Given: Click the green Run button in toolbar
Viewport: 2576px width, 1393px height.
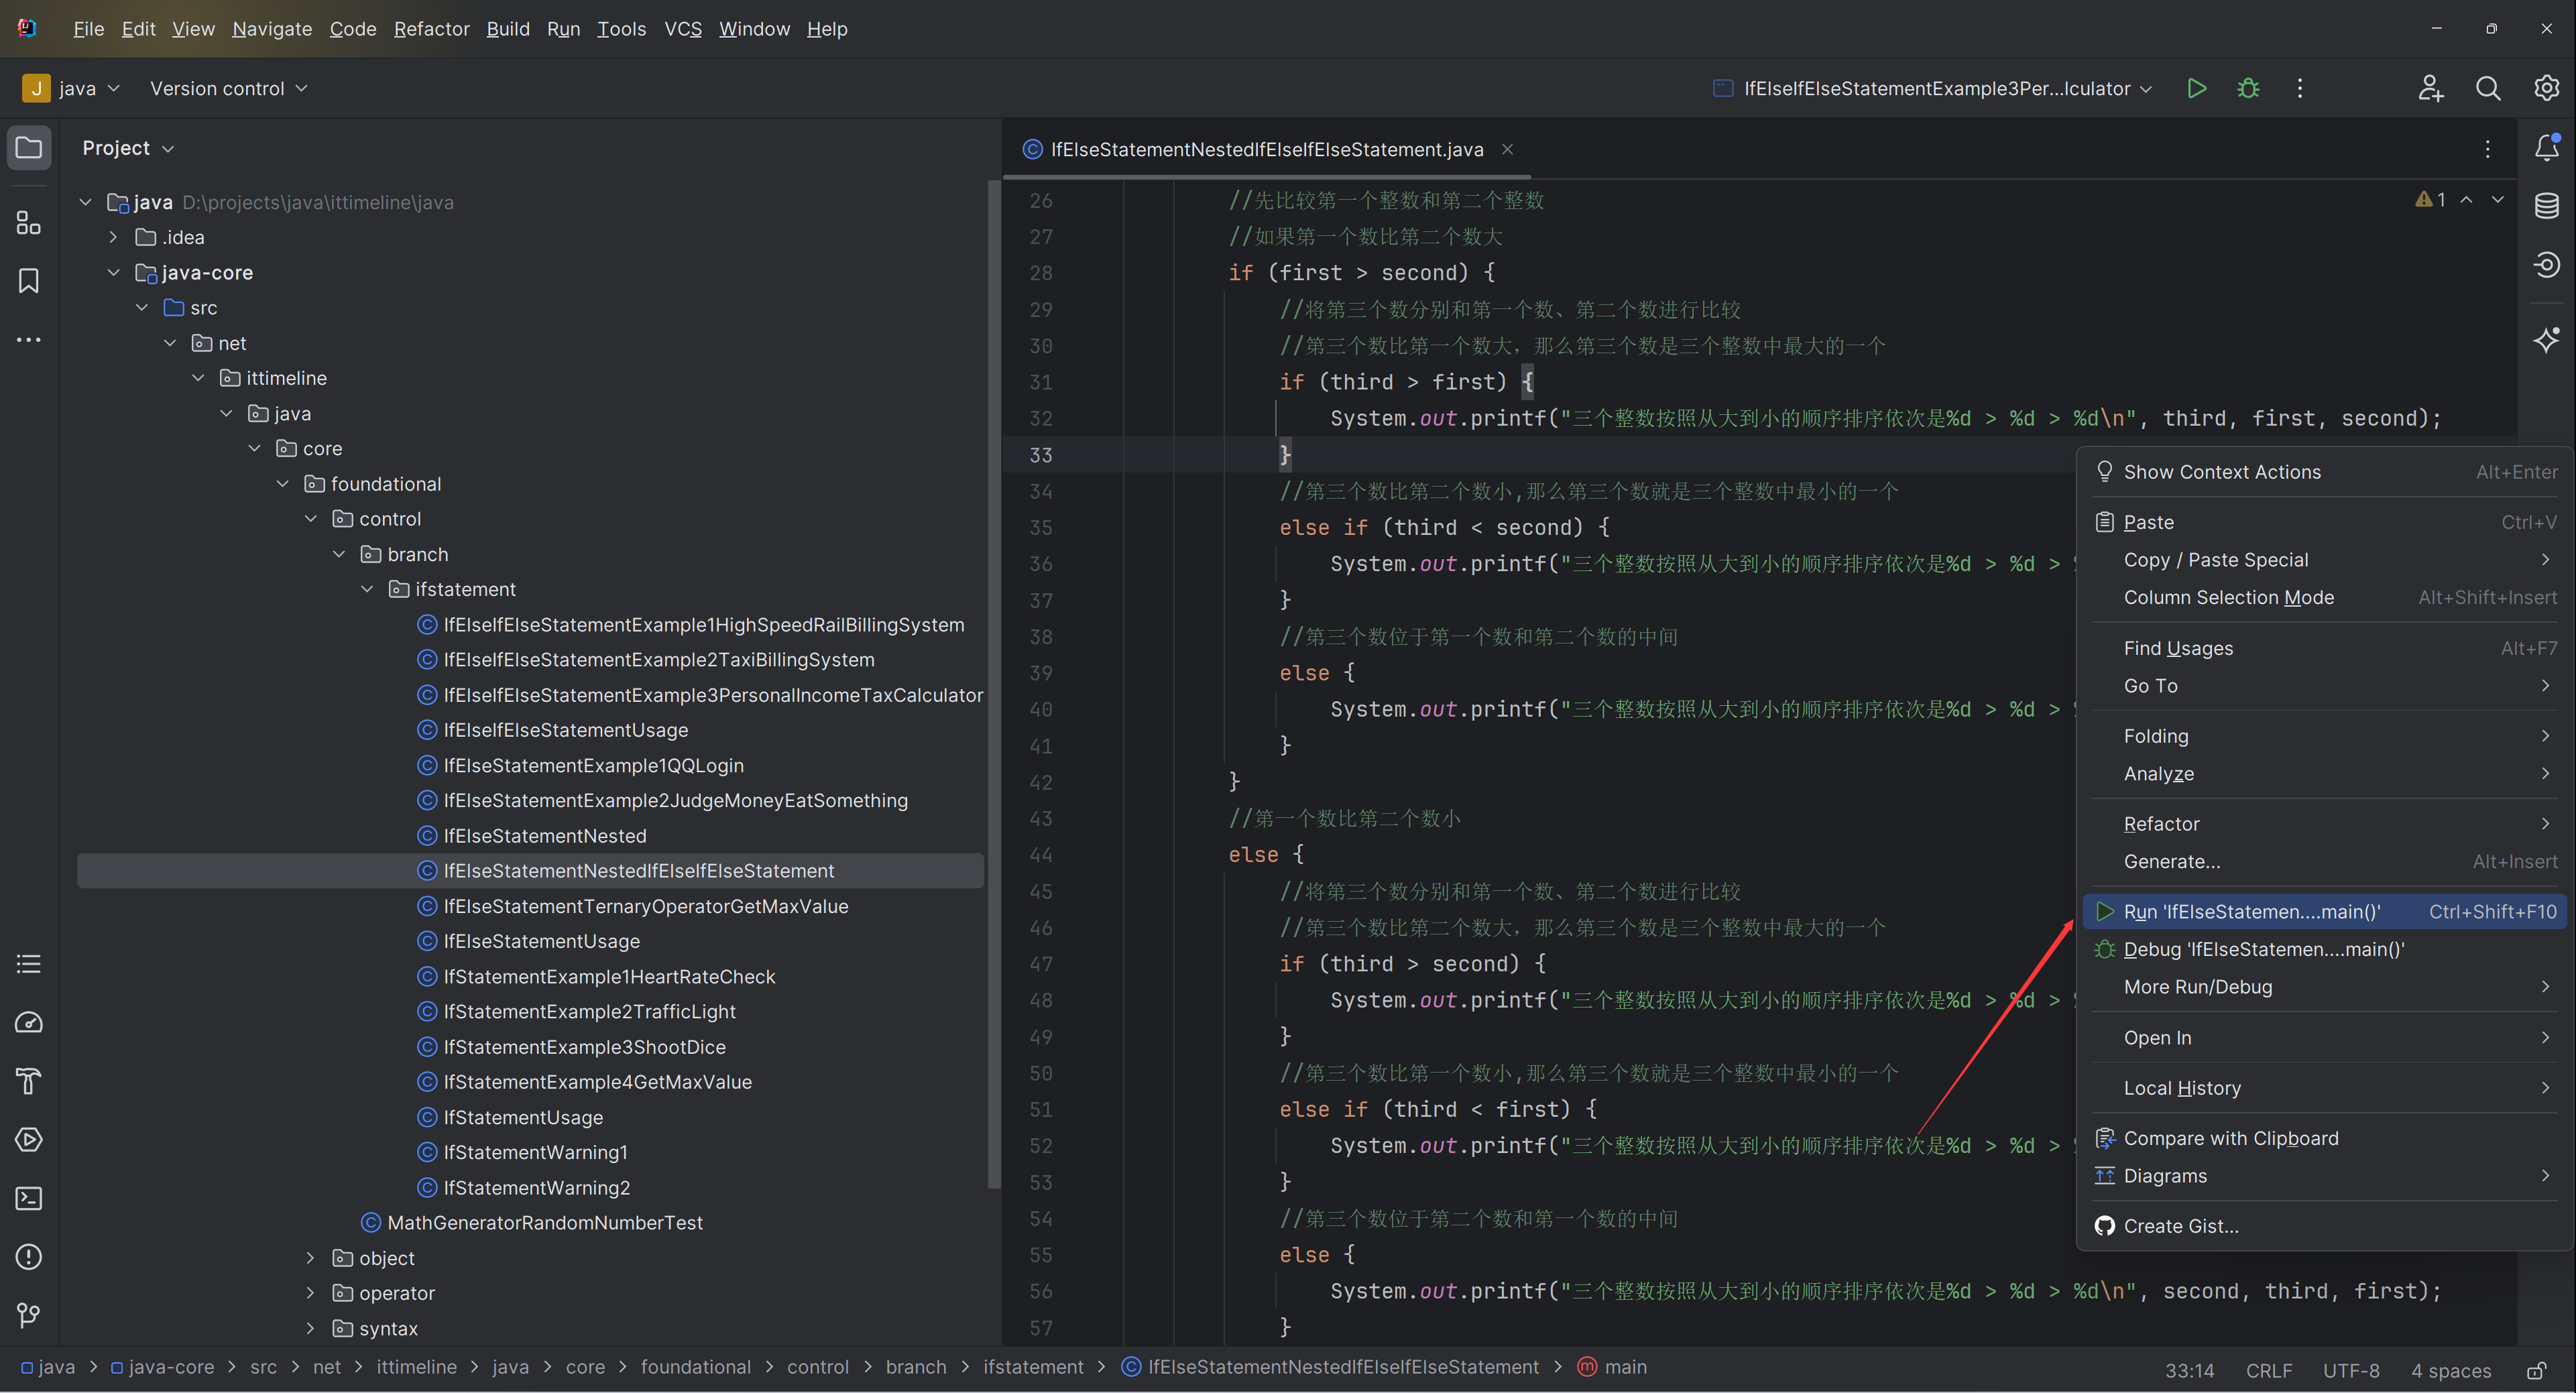Looking at the screenshot, I should (x=2196, y=88).
